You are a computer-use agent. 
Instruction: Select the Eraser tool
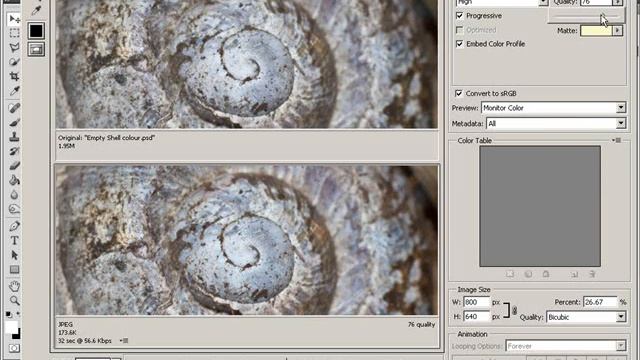(14, 166)
